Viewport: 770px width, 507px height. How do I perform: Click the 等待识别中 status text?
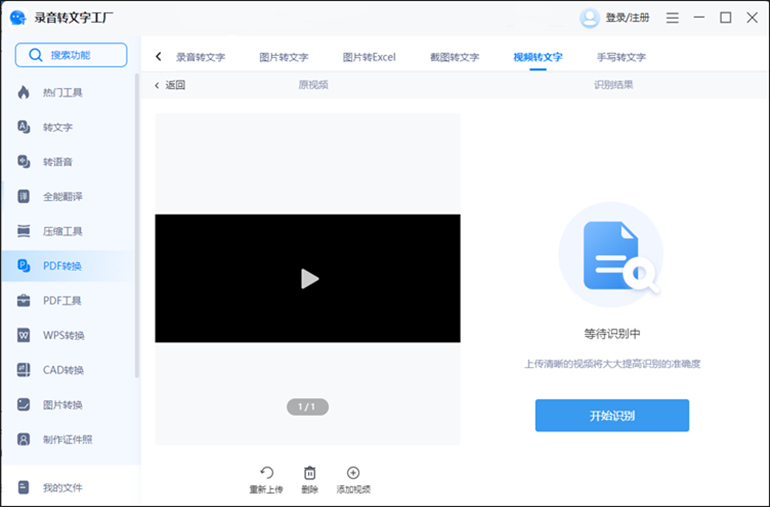click(x=612, y=334)
